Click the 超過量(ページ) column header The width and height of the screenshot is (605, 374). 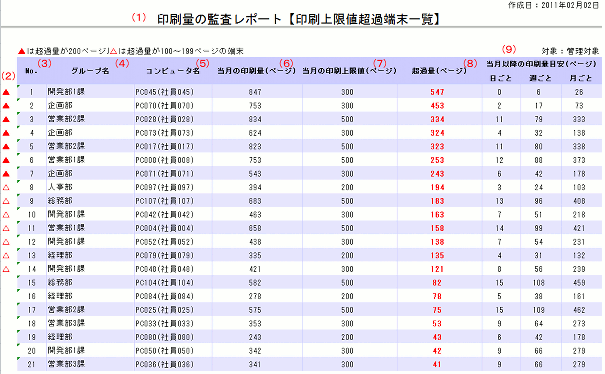point(439,71)
